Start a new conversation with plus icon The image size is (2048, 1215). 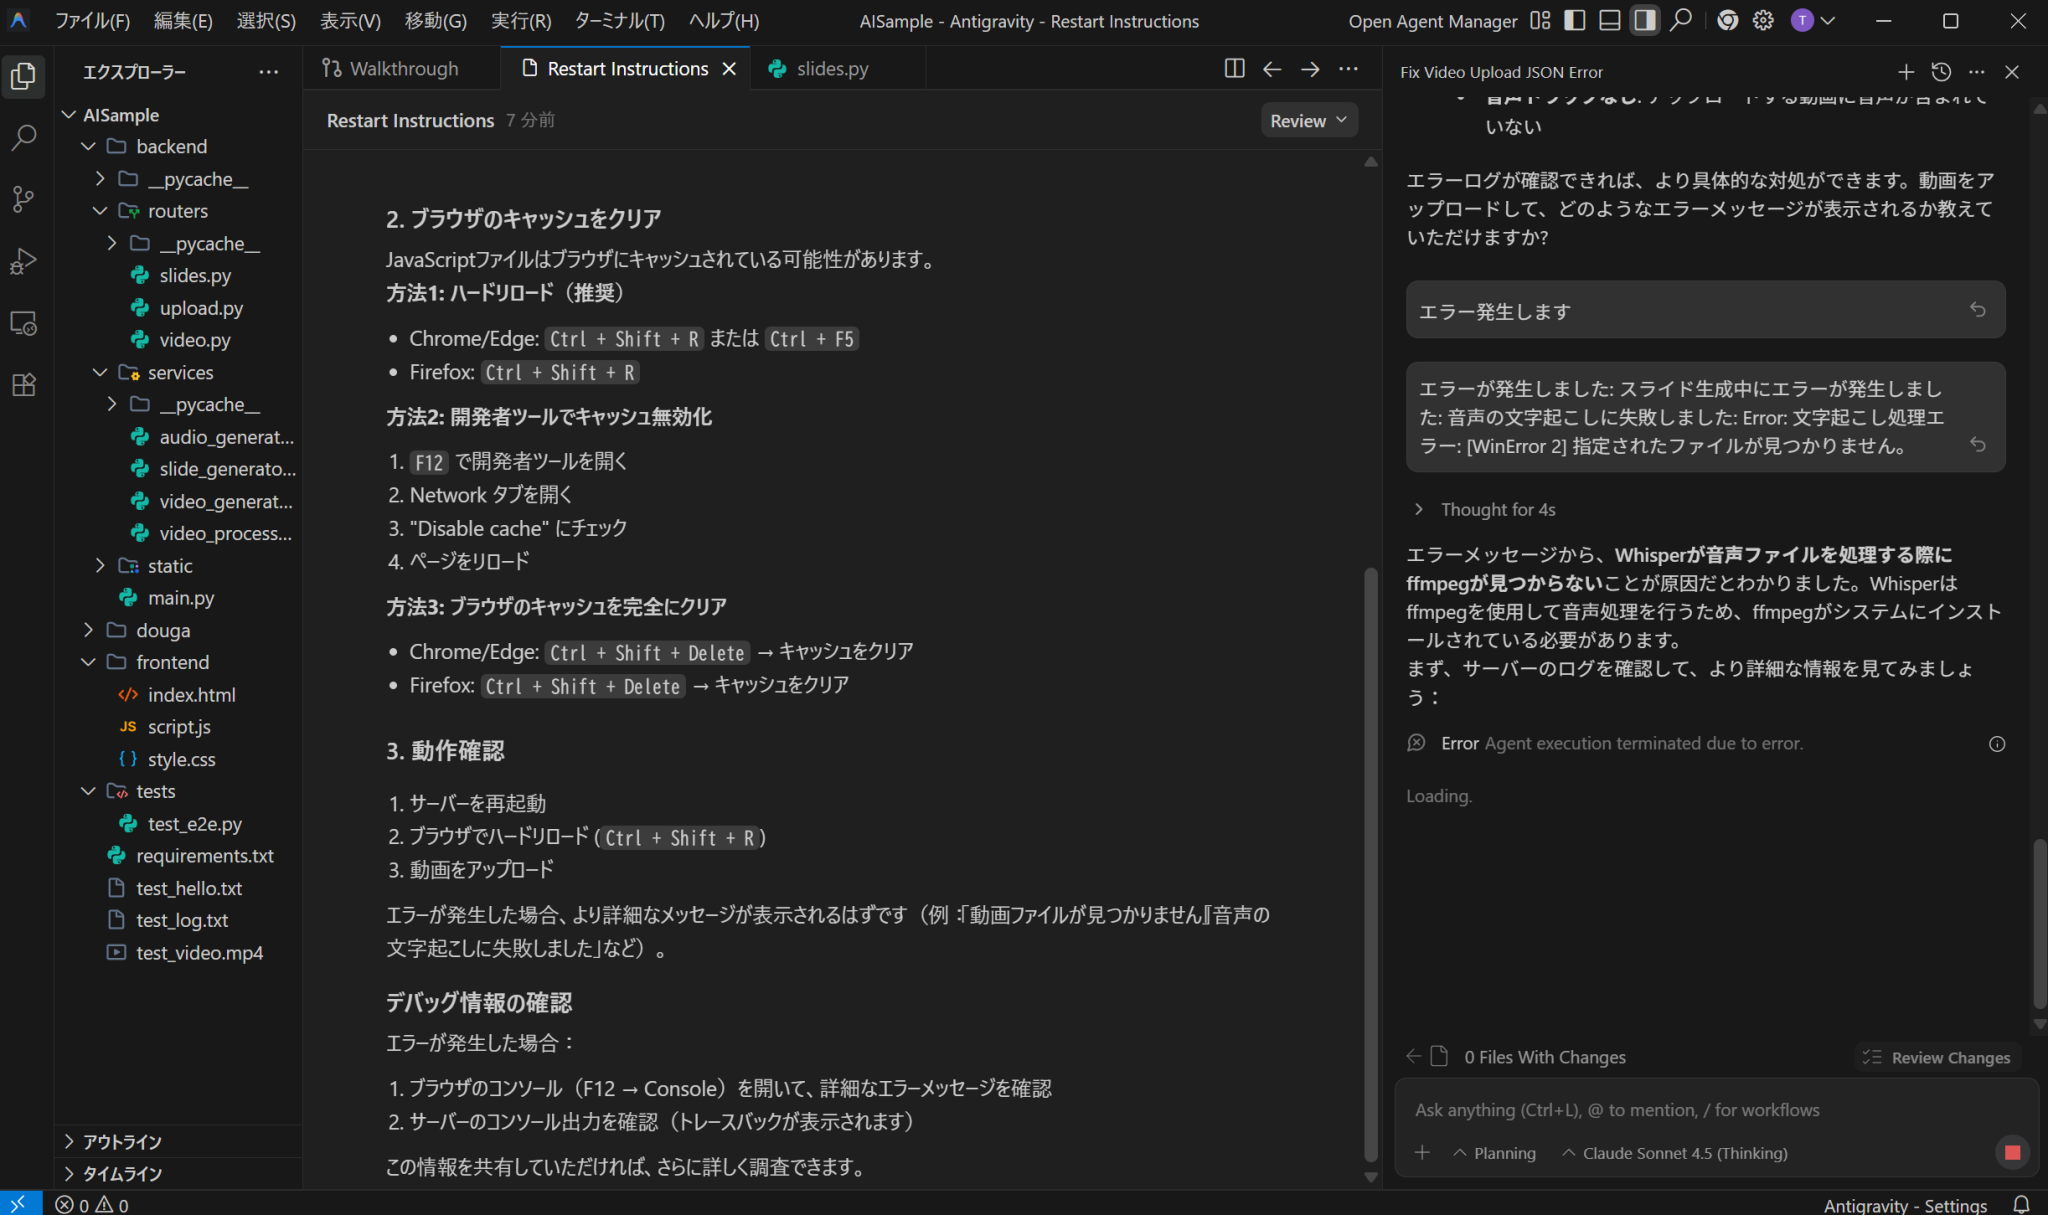[x=1906, y=72]
